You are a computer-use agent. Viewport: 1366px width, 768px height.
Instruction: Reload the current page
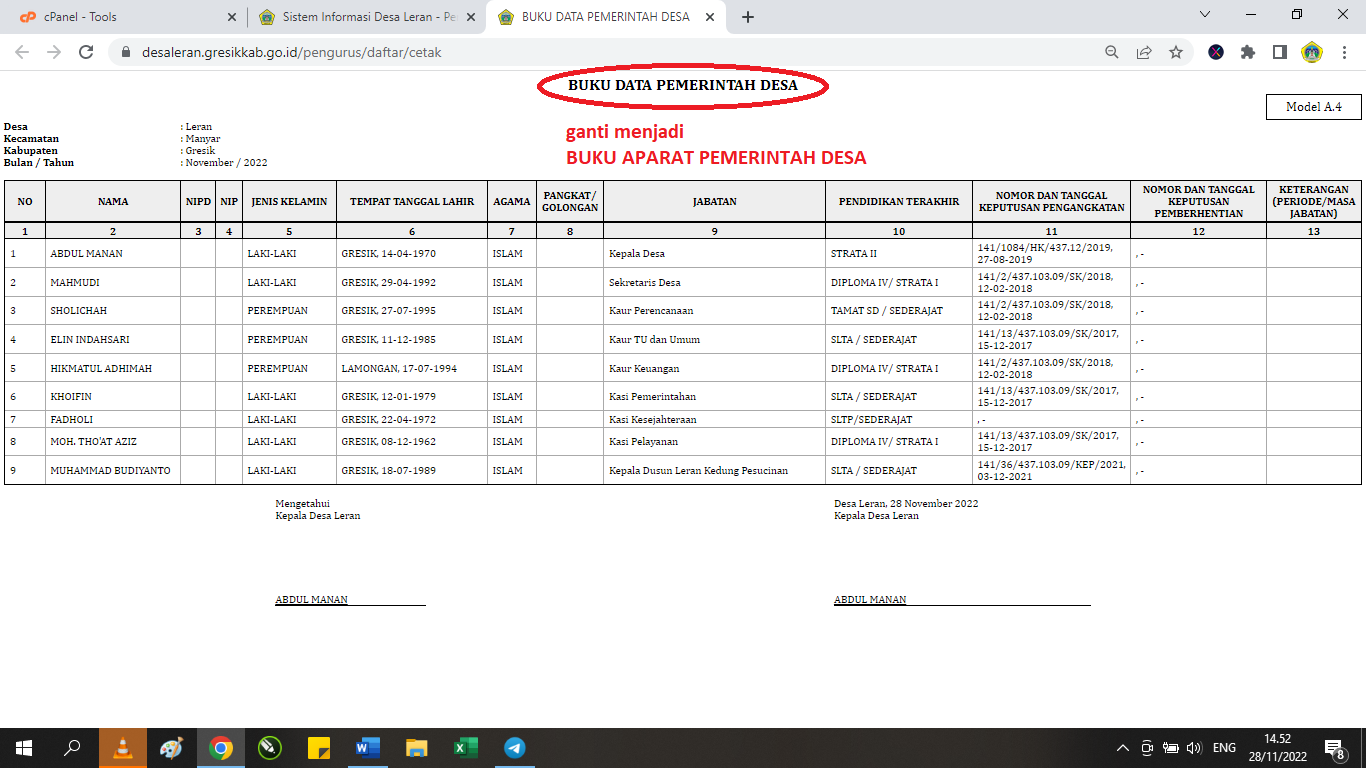click(x=86, y=51)
